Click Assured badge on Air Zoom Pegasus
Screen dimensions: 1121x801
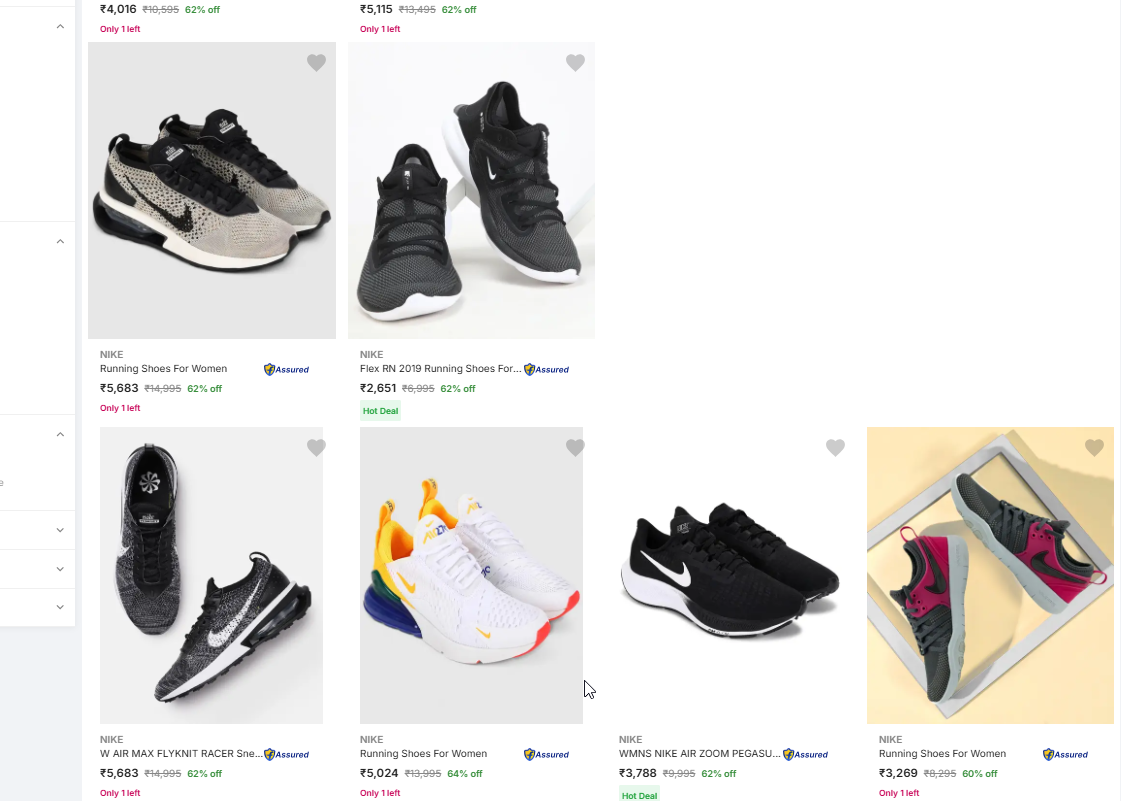[x=805, y=754]
